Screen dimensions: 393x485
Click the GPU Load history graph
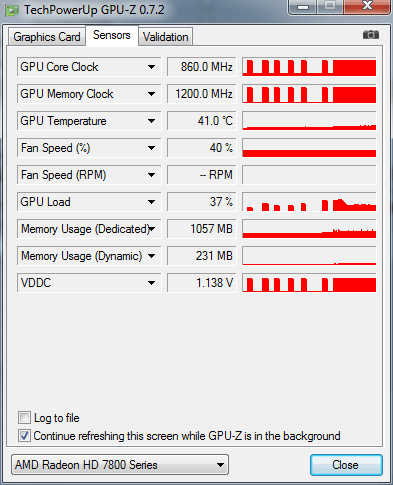pos(309,202)
